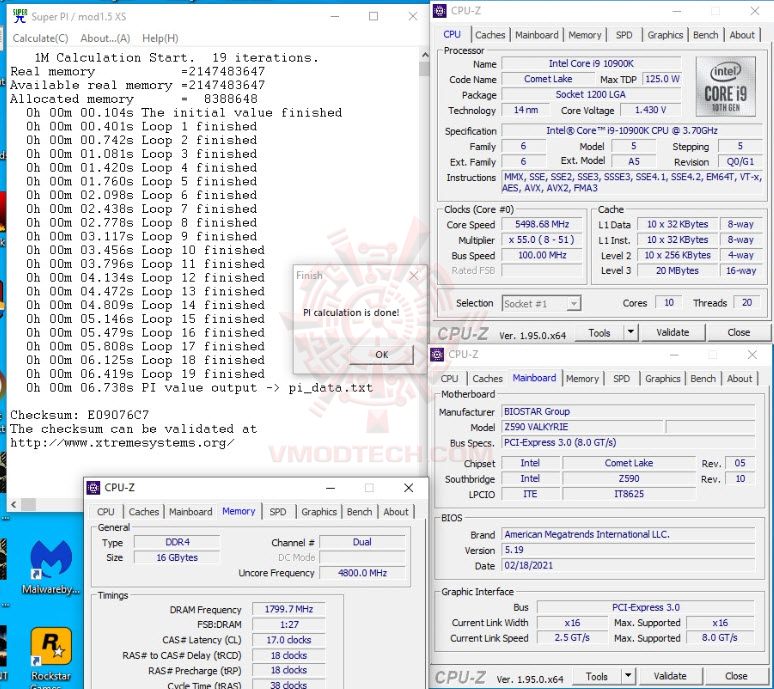Select Graphics tab in Memory CPU-Z window
774x689 pixels.
tap(319, 512)
